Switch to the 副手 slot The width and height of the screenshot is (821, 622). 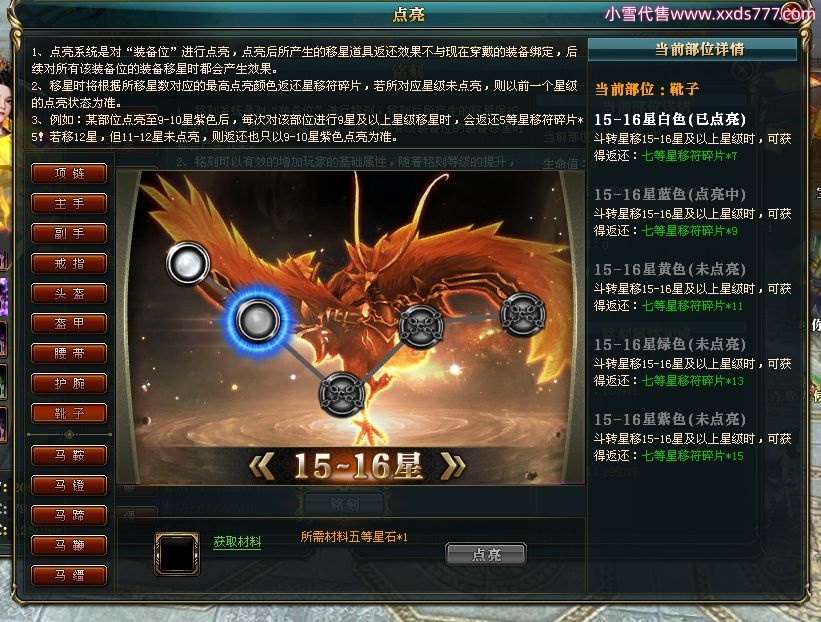[69, 234]
